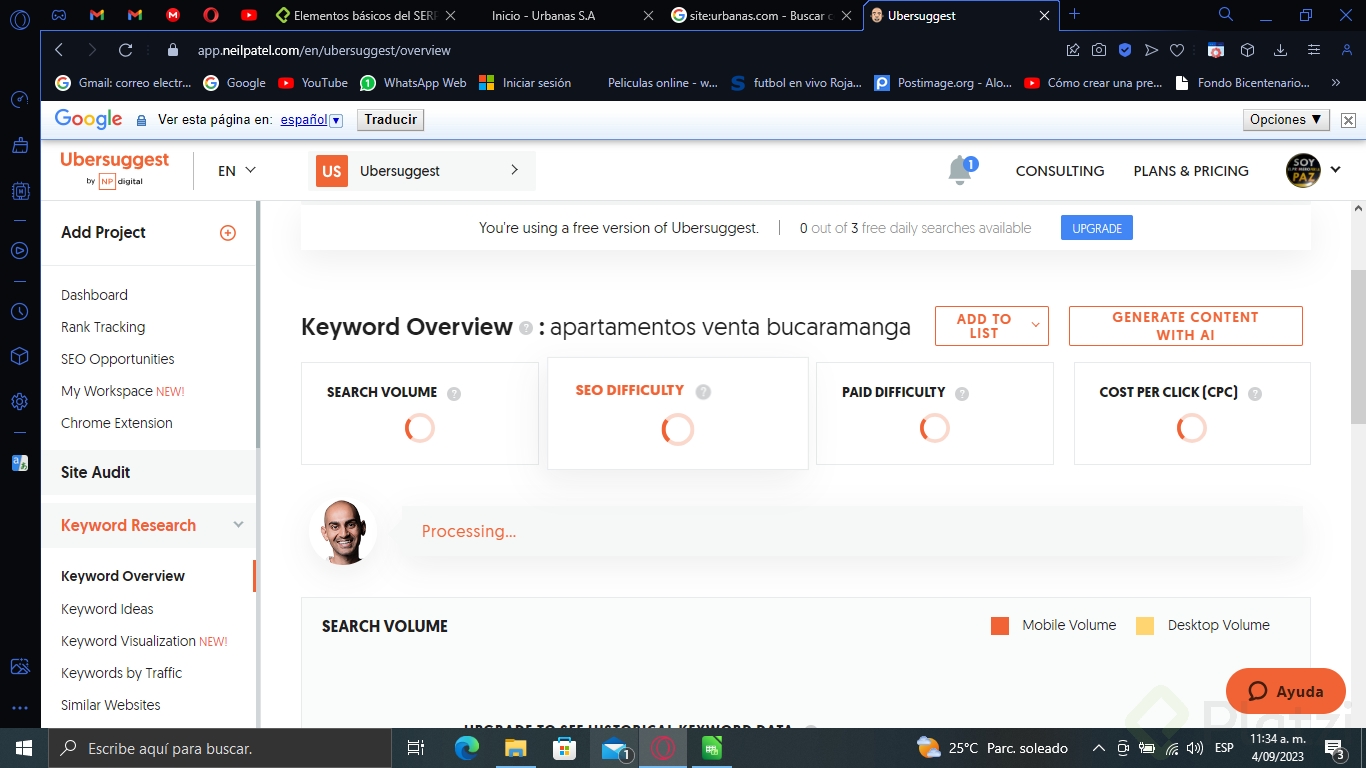Open File Explorer from the taskbar
This screenshot has height=768, width=1366.
(x=515, y=748)
